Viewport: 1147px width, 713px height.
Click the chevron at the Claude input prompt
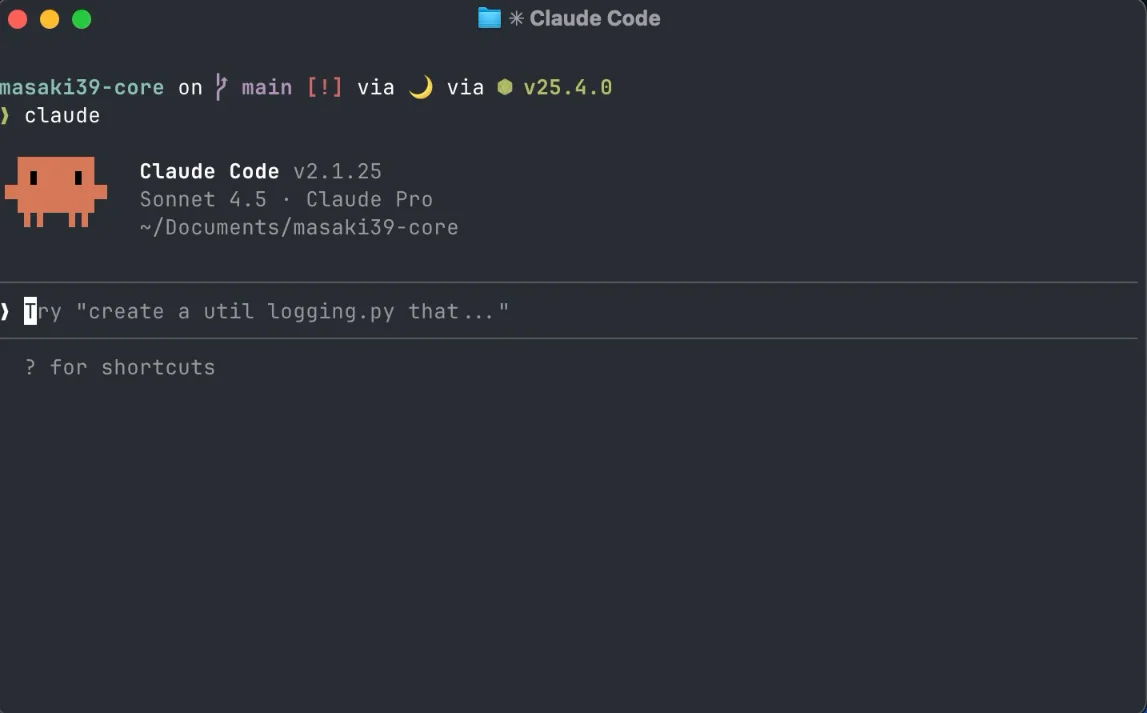(6, 312)
